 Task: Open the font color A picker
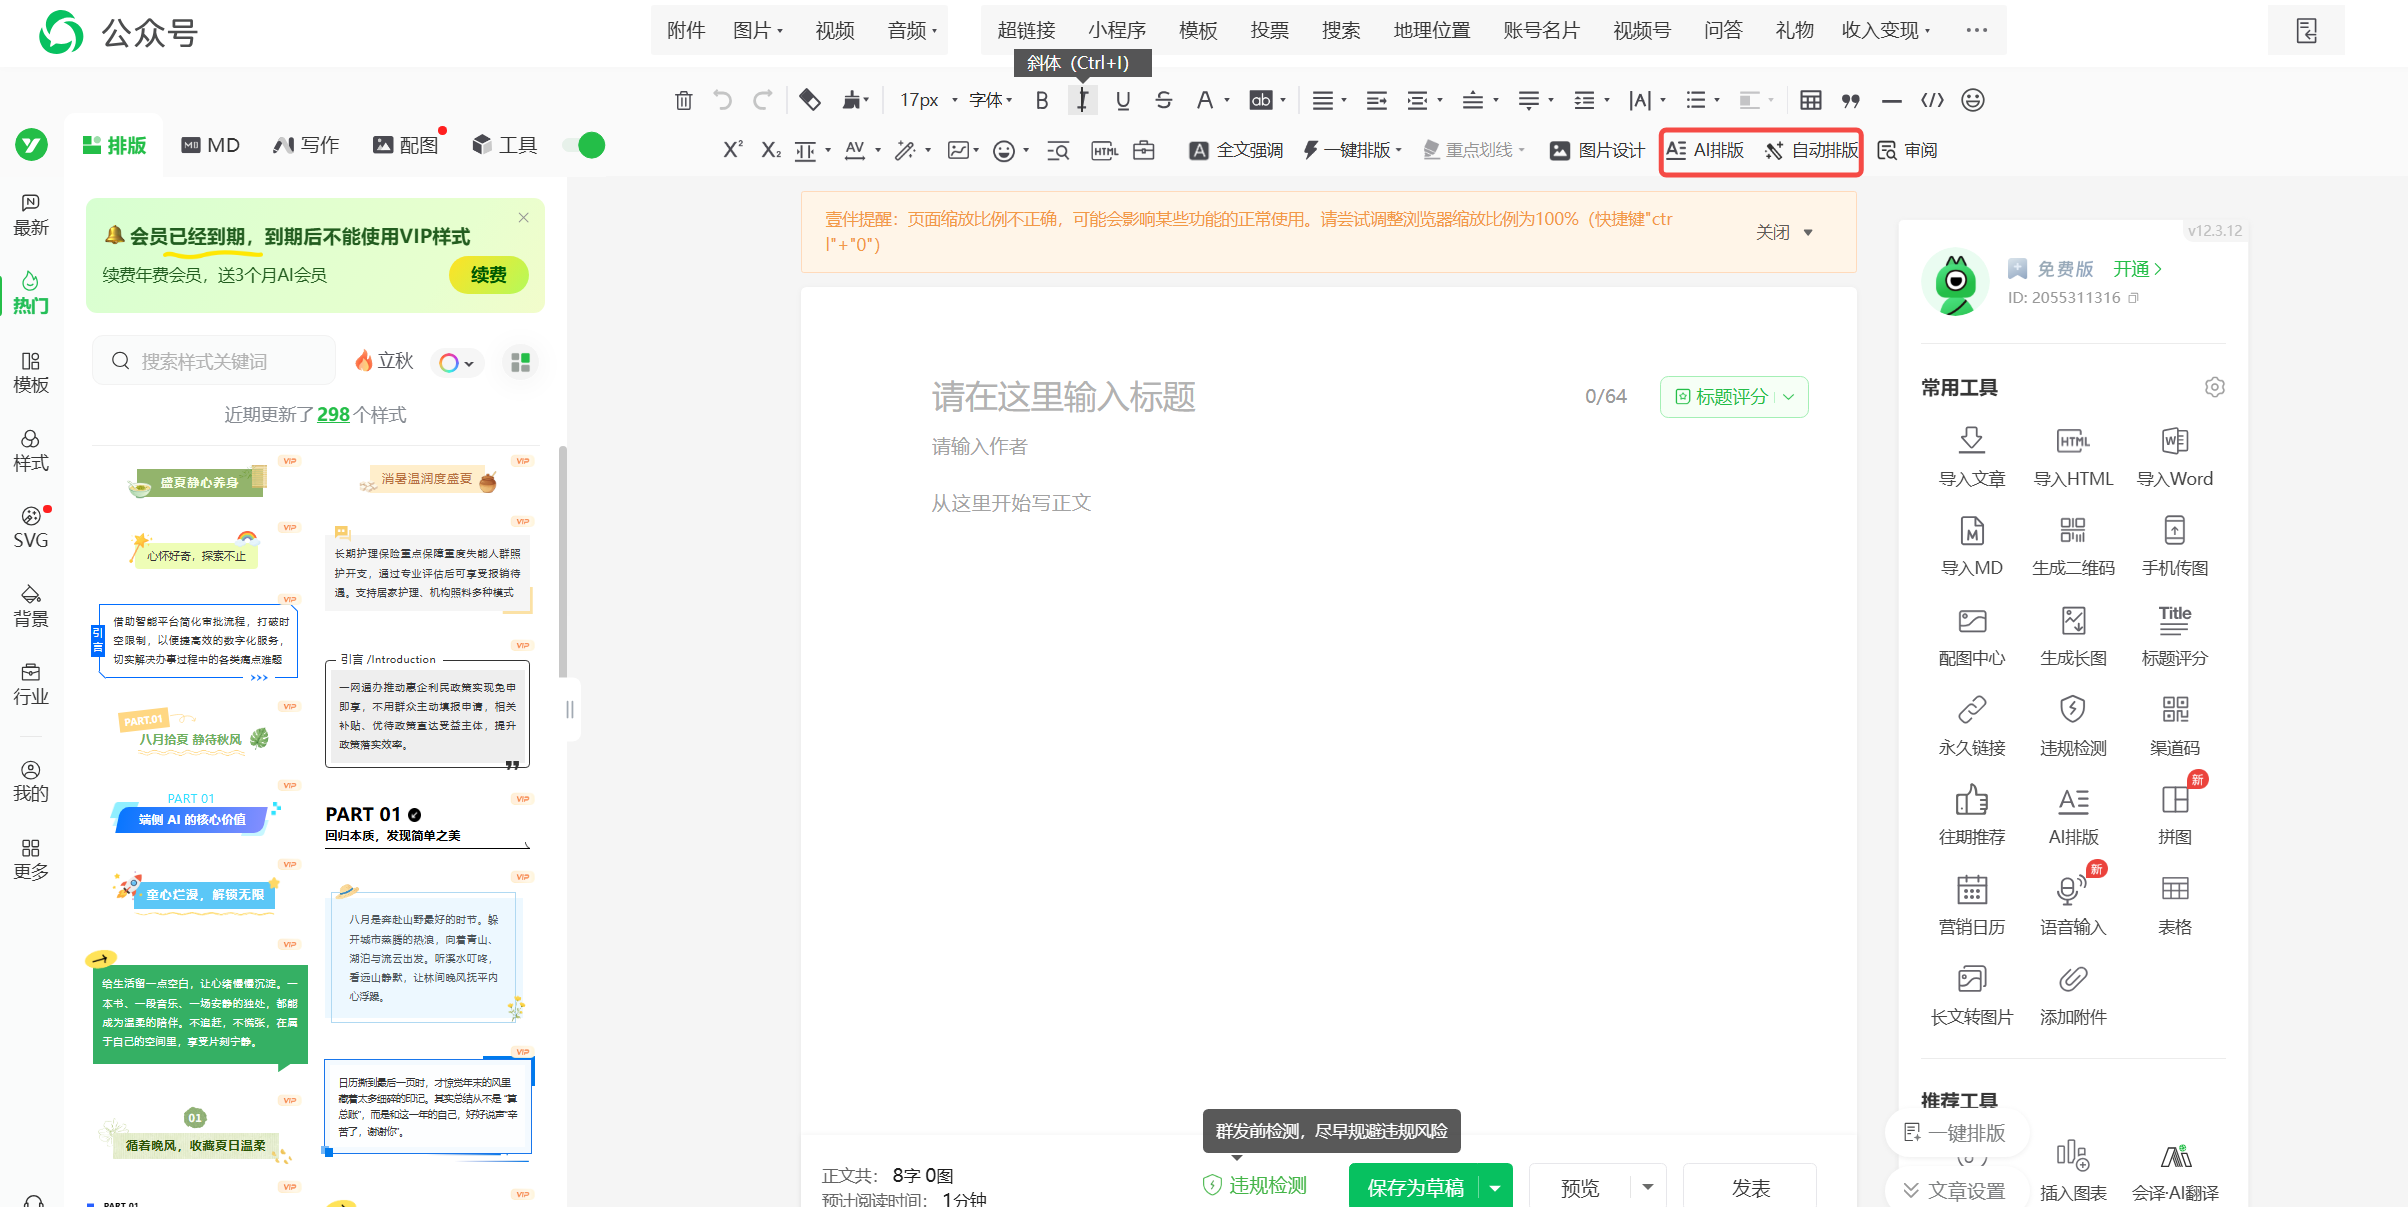tap(1211, 100)
